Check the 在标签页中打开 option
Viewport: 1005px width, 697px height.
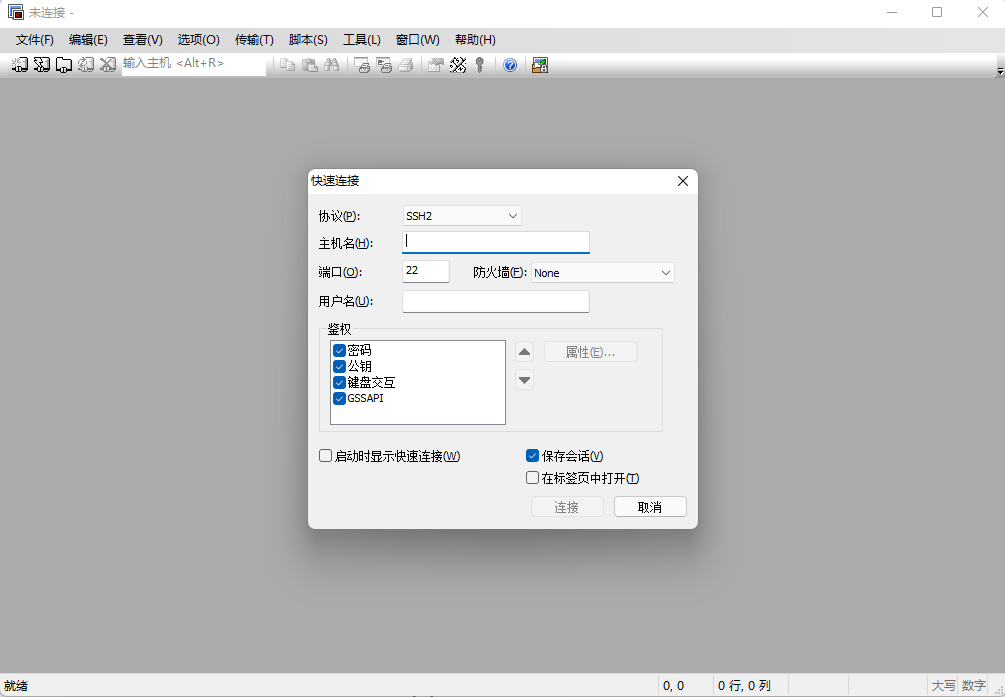(532, 477)
